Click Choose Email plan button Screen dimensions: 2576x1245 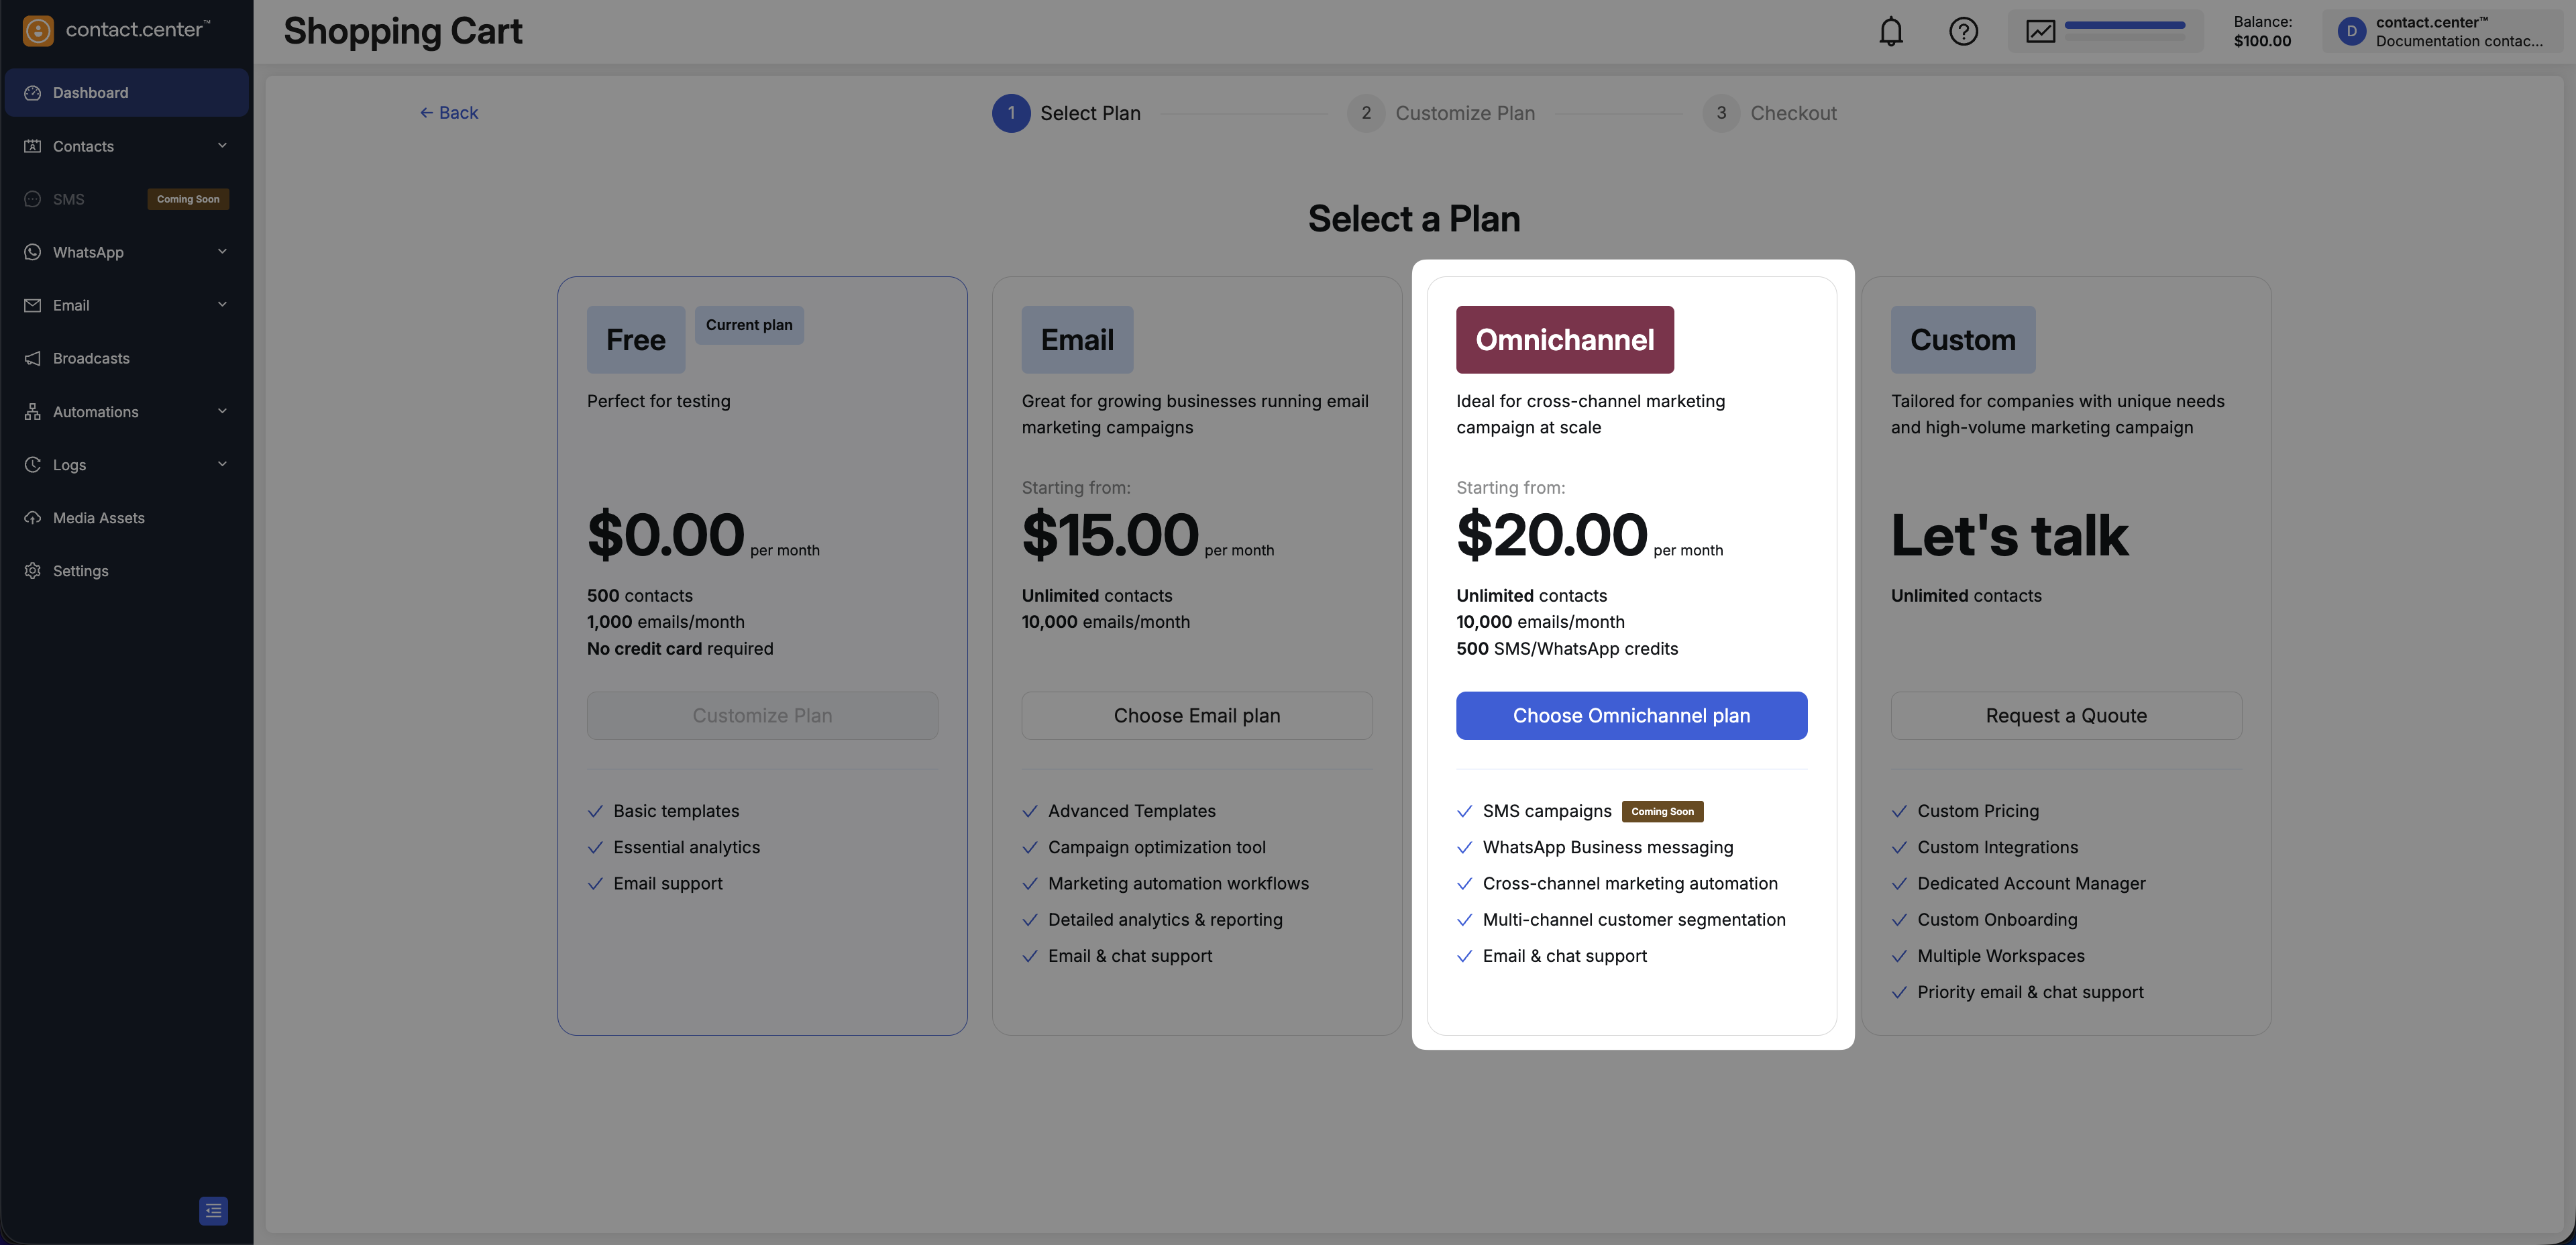coord(1196,716)
